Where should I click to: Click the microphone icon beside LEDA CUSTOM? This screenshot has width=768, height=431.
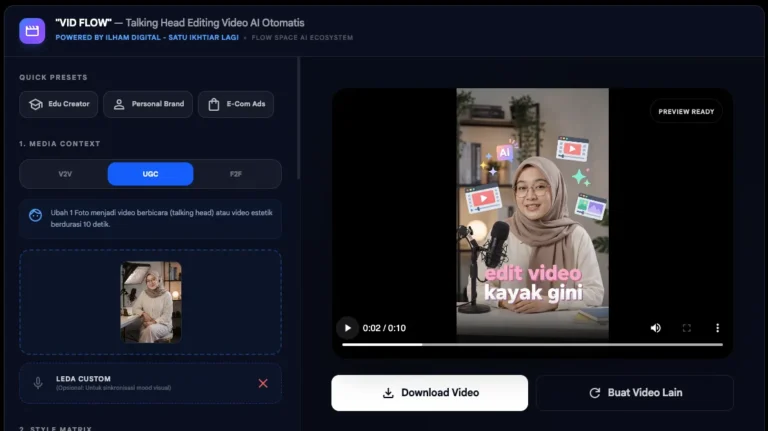coord(38,383)
